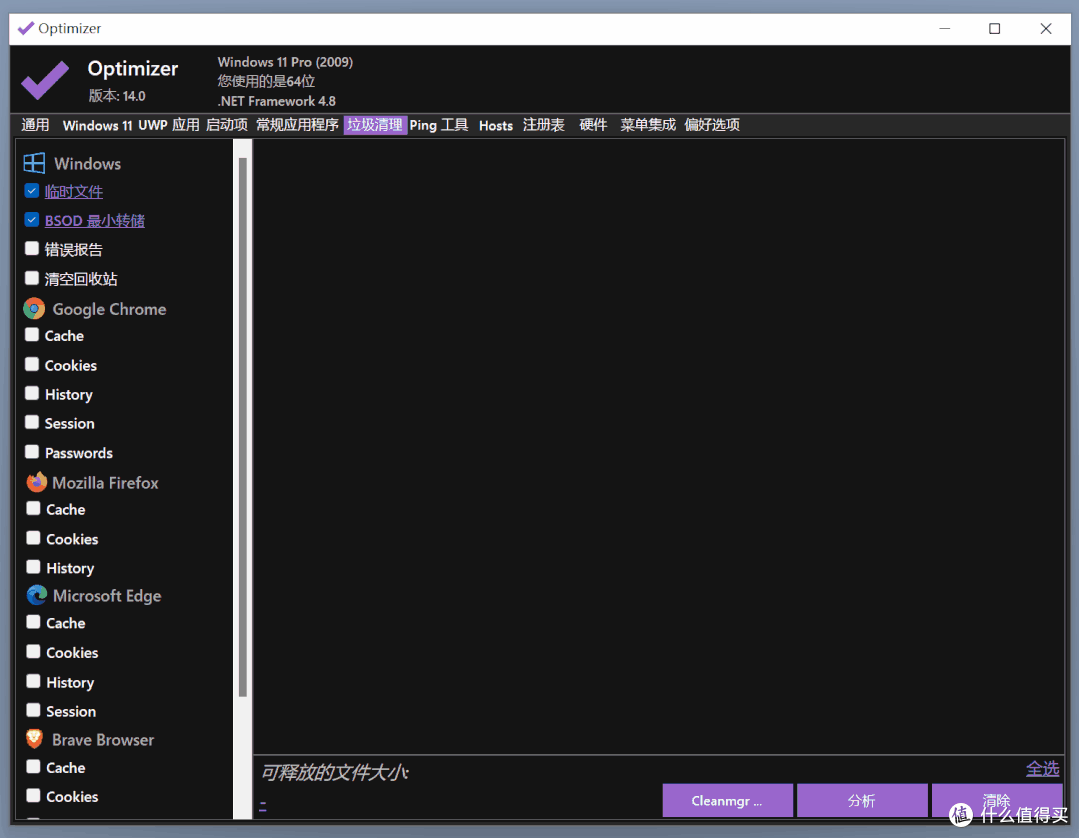Check Brave Browser Cookies option
Viewport: 1079px width, 838px height.
(33, 795)
